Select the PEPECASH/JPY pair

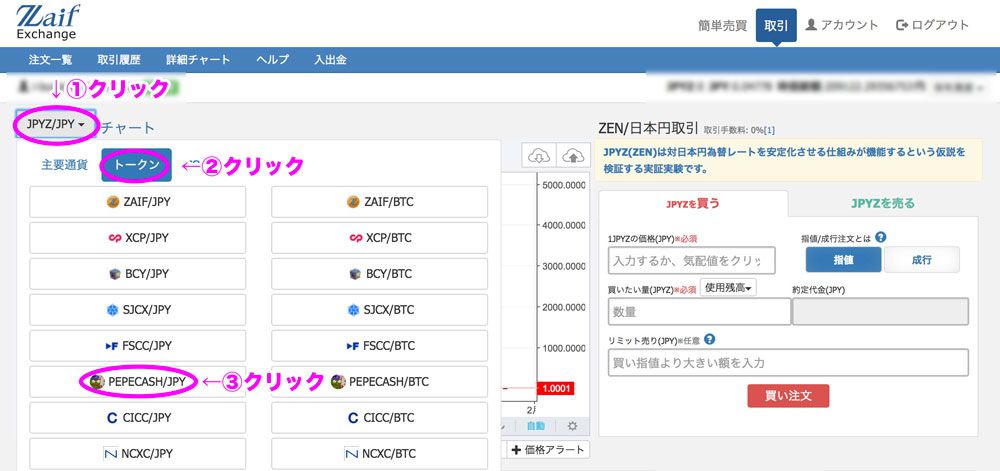(138, 382)
